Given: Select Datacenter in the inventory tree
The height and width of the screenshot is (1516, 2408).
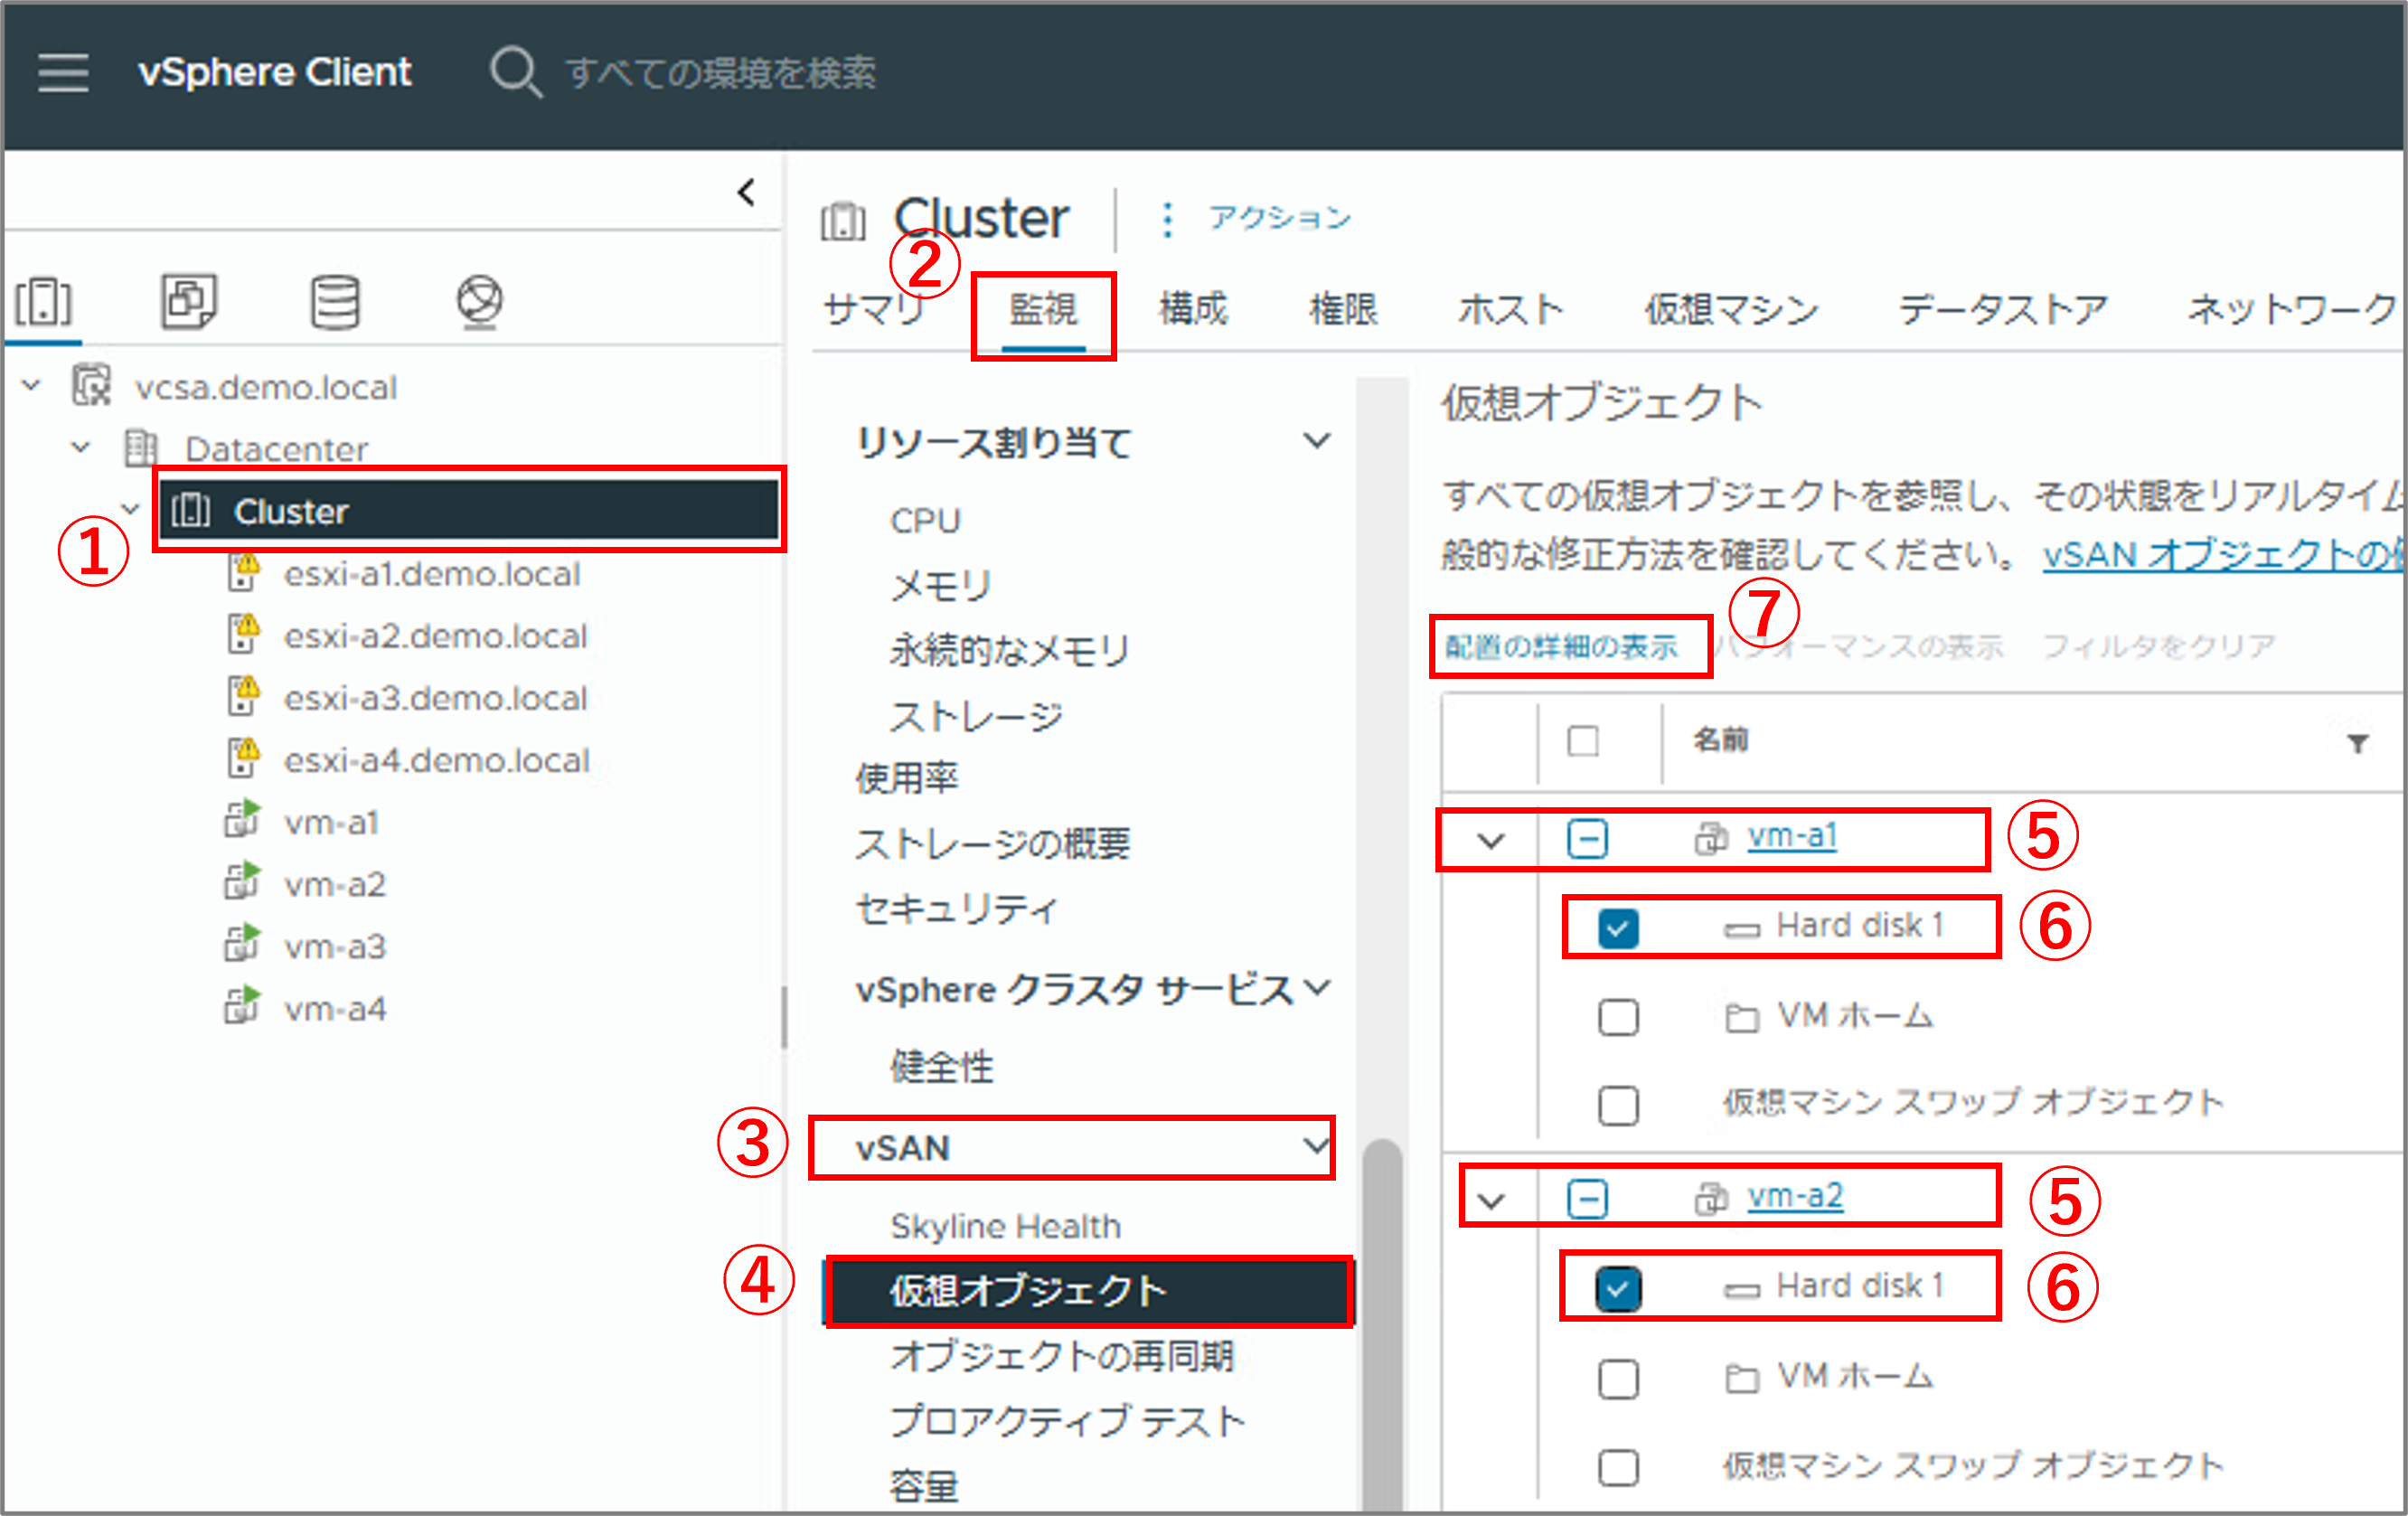Looking at the screenshot, I should 276,449.
